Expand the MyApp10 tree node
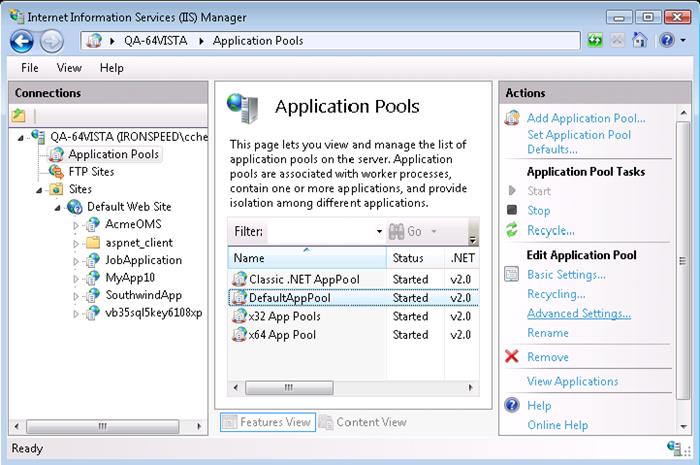 (76, 279)
